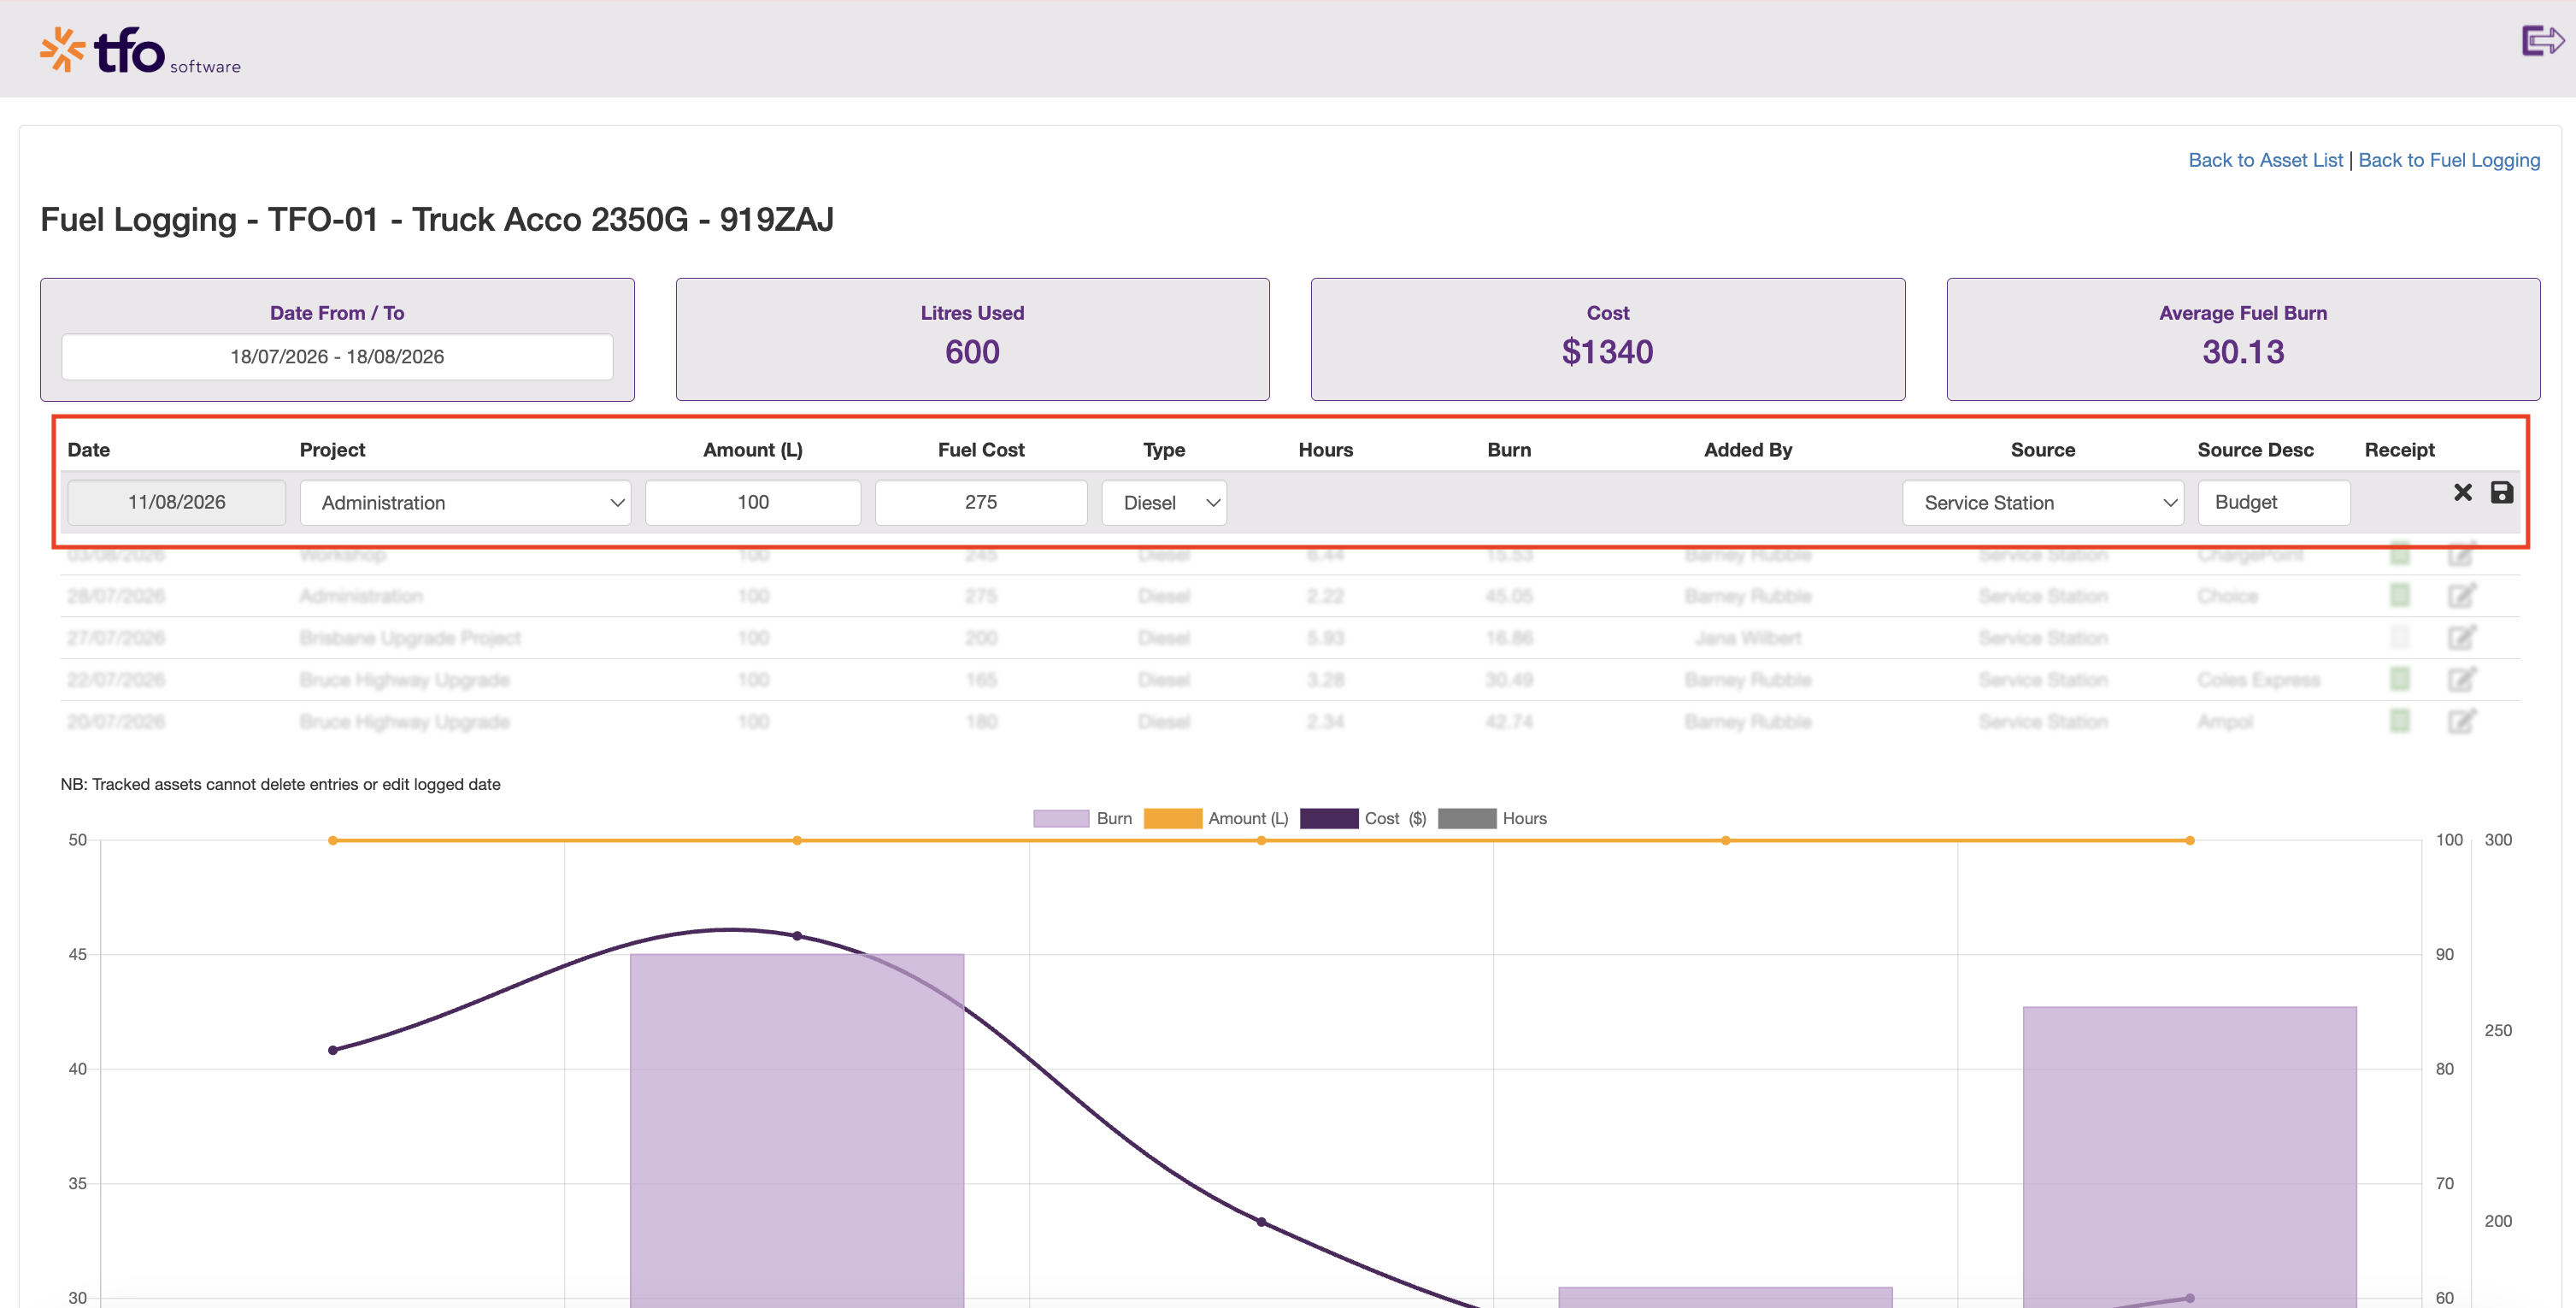This screenshot has width=2576, height=1308.
Task: Click the logout icon in the header
Action: (x=2541, y=41)
